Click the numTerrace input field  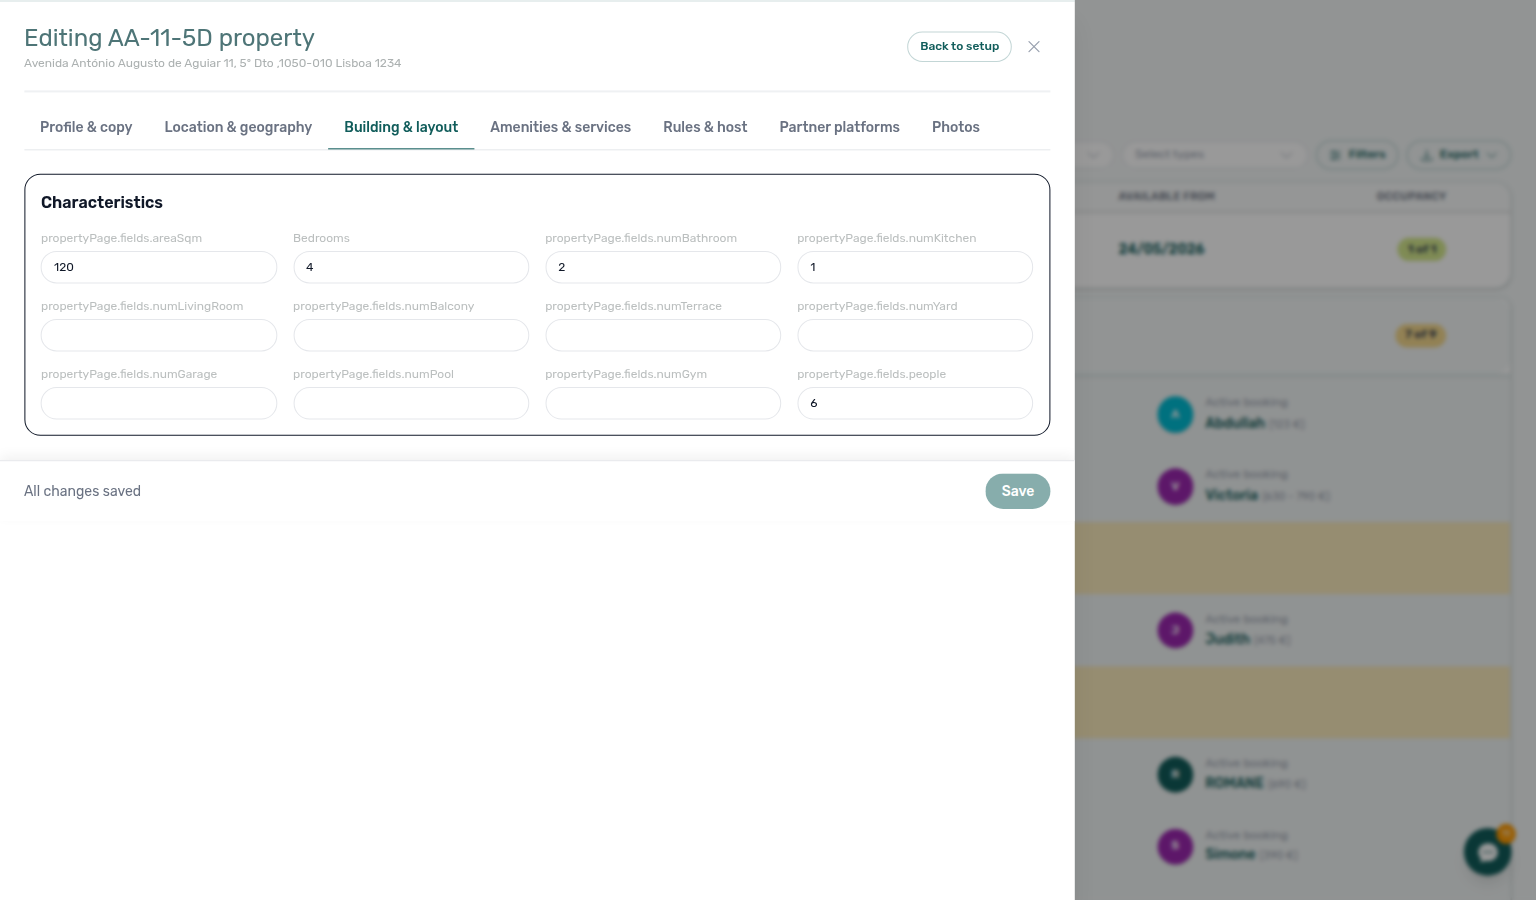pos(663,335)
